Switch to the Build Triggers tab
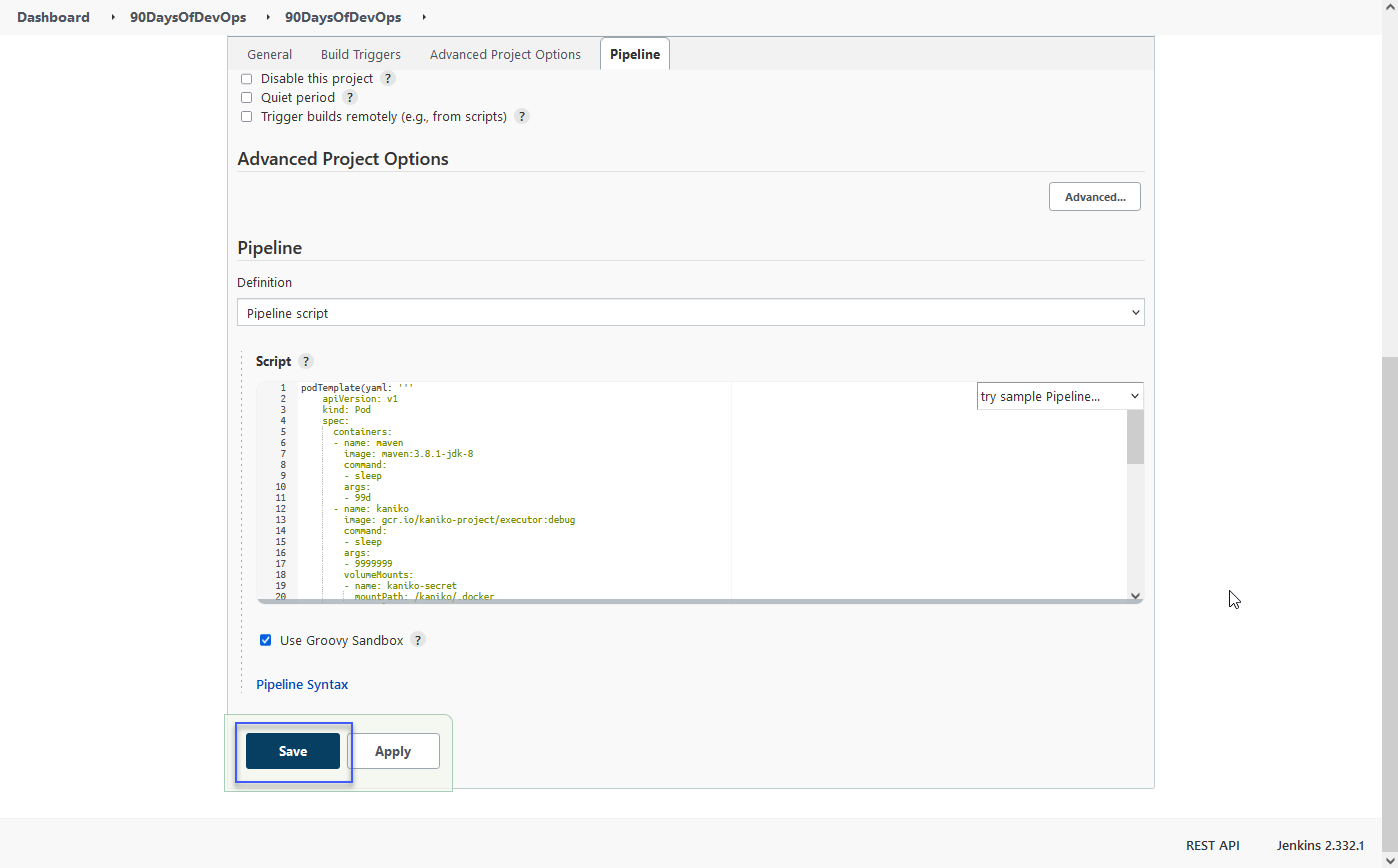This screenshot has width=1398, height=868. tap(360, 55)
